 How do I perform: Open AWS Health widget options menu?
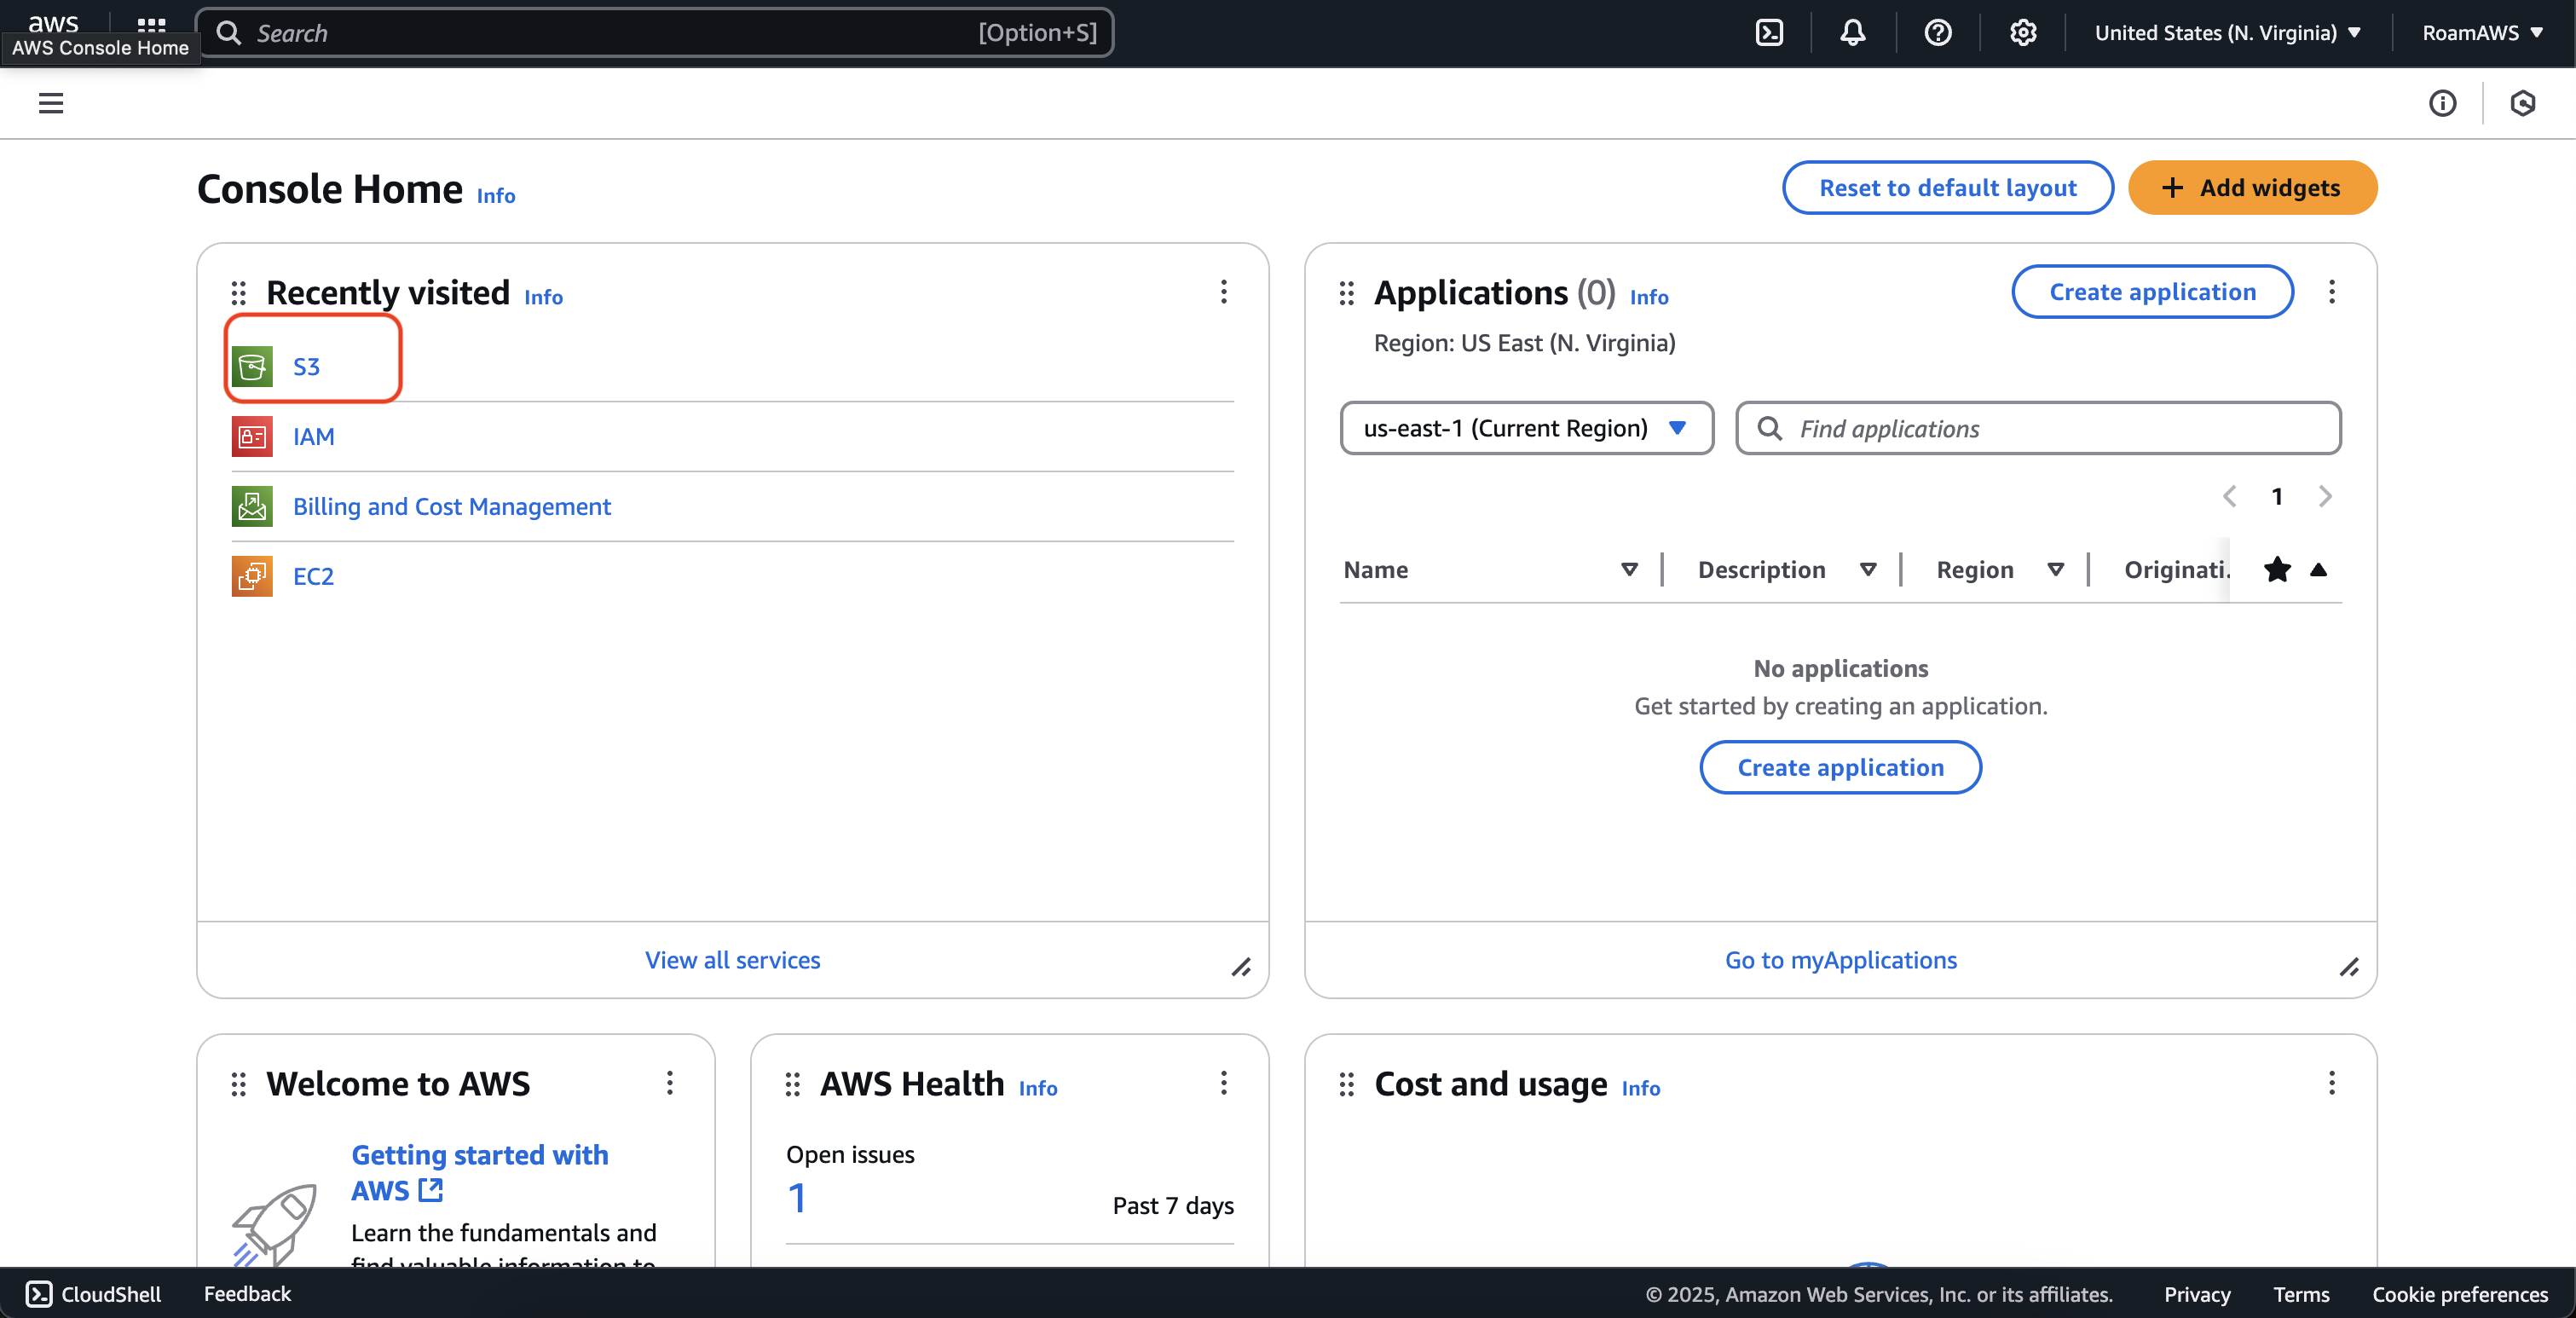pos(1224,1083)
